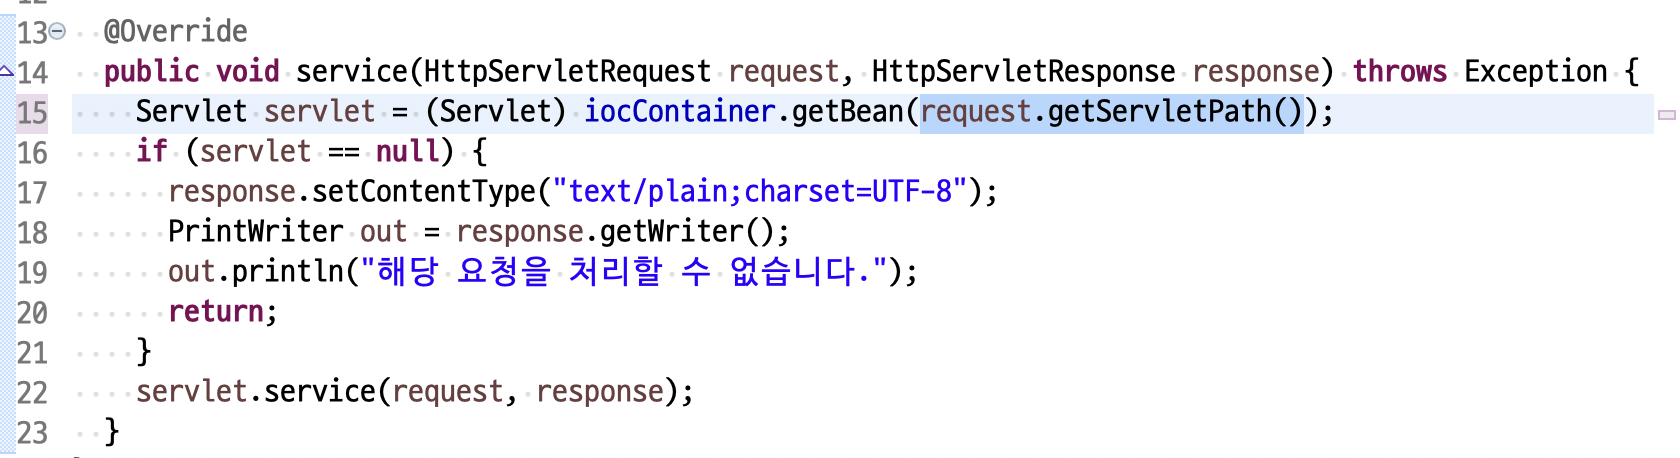Click the occurrence marker in the right overview ruler
The image size is (1680, 458).
pyautogui.click(x=1667, y=115)
